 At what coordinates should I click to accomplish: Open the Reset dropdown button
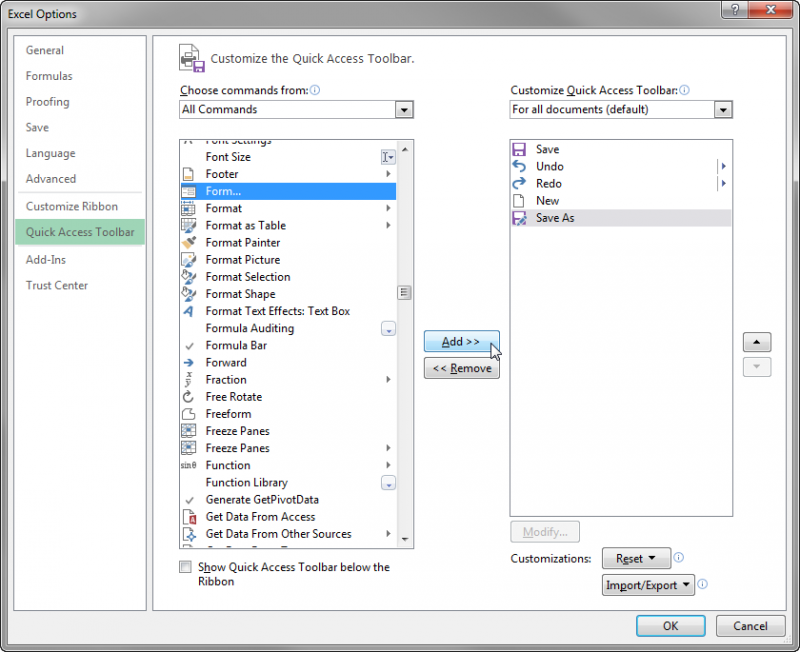636,558
